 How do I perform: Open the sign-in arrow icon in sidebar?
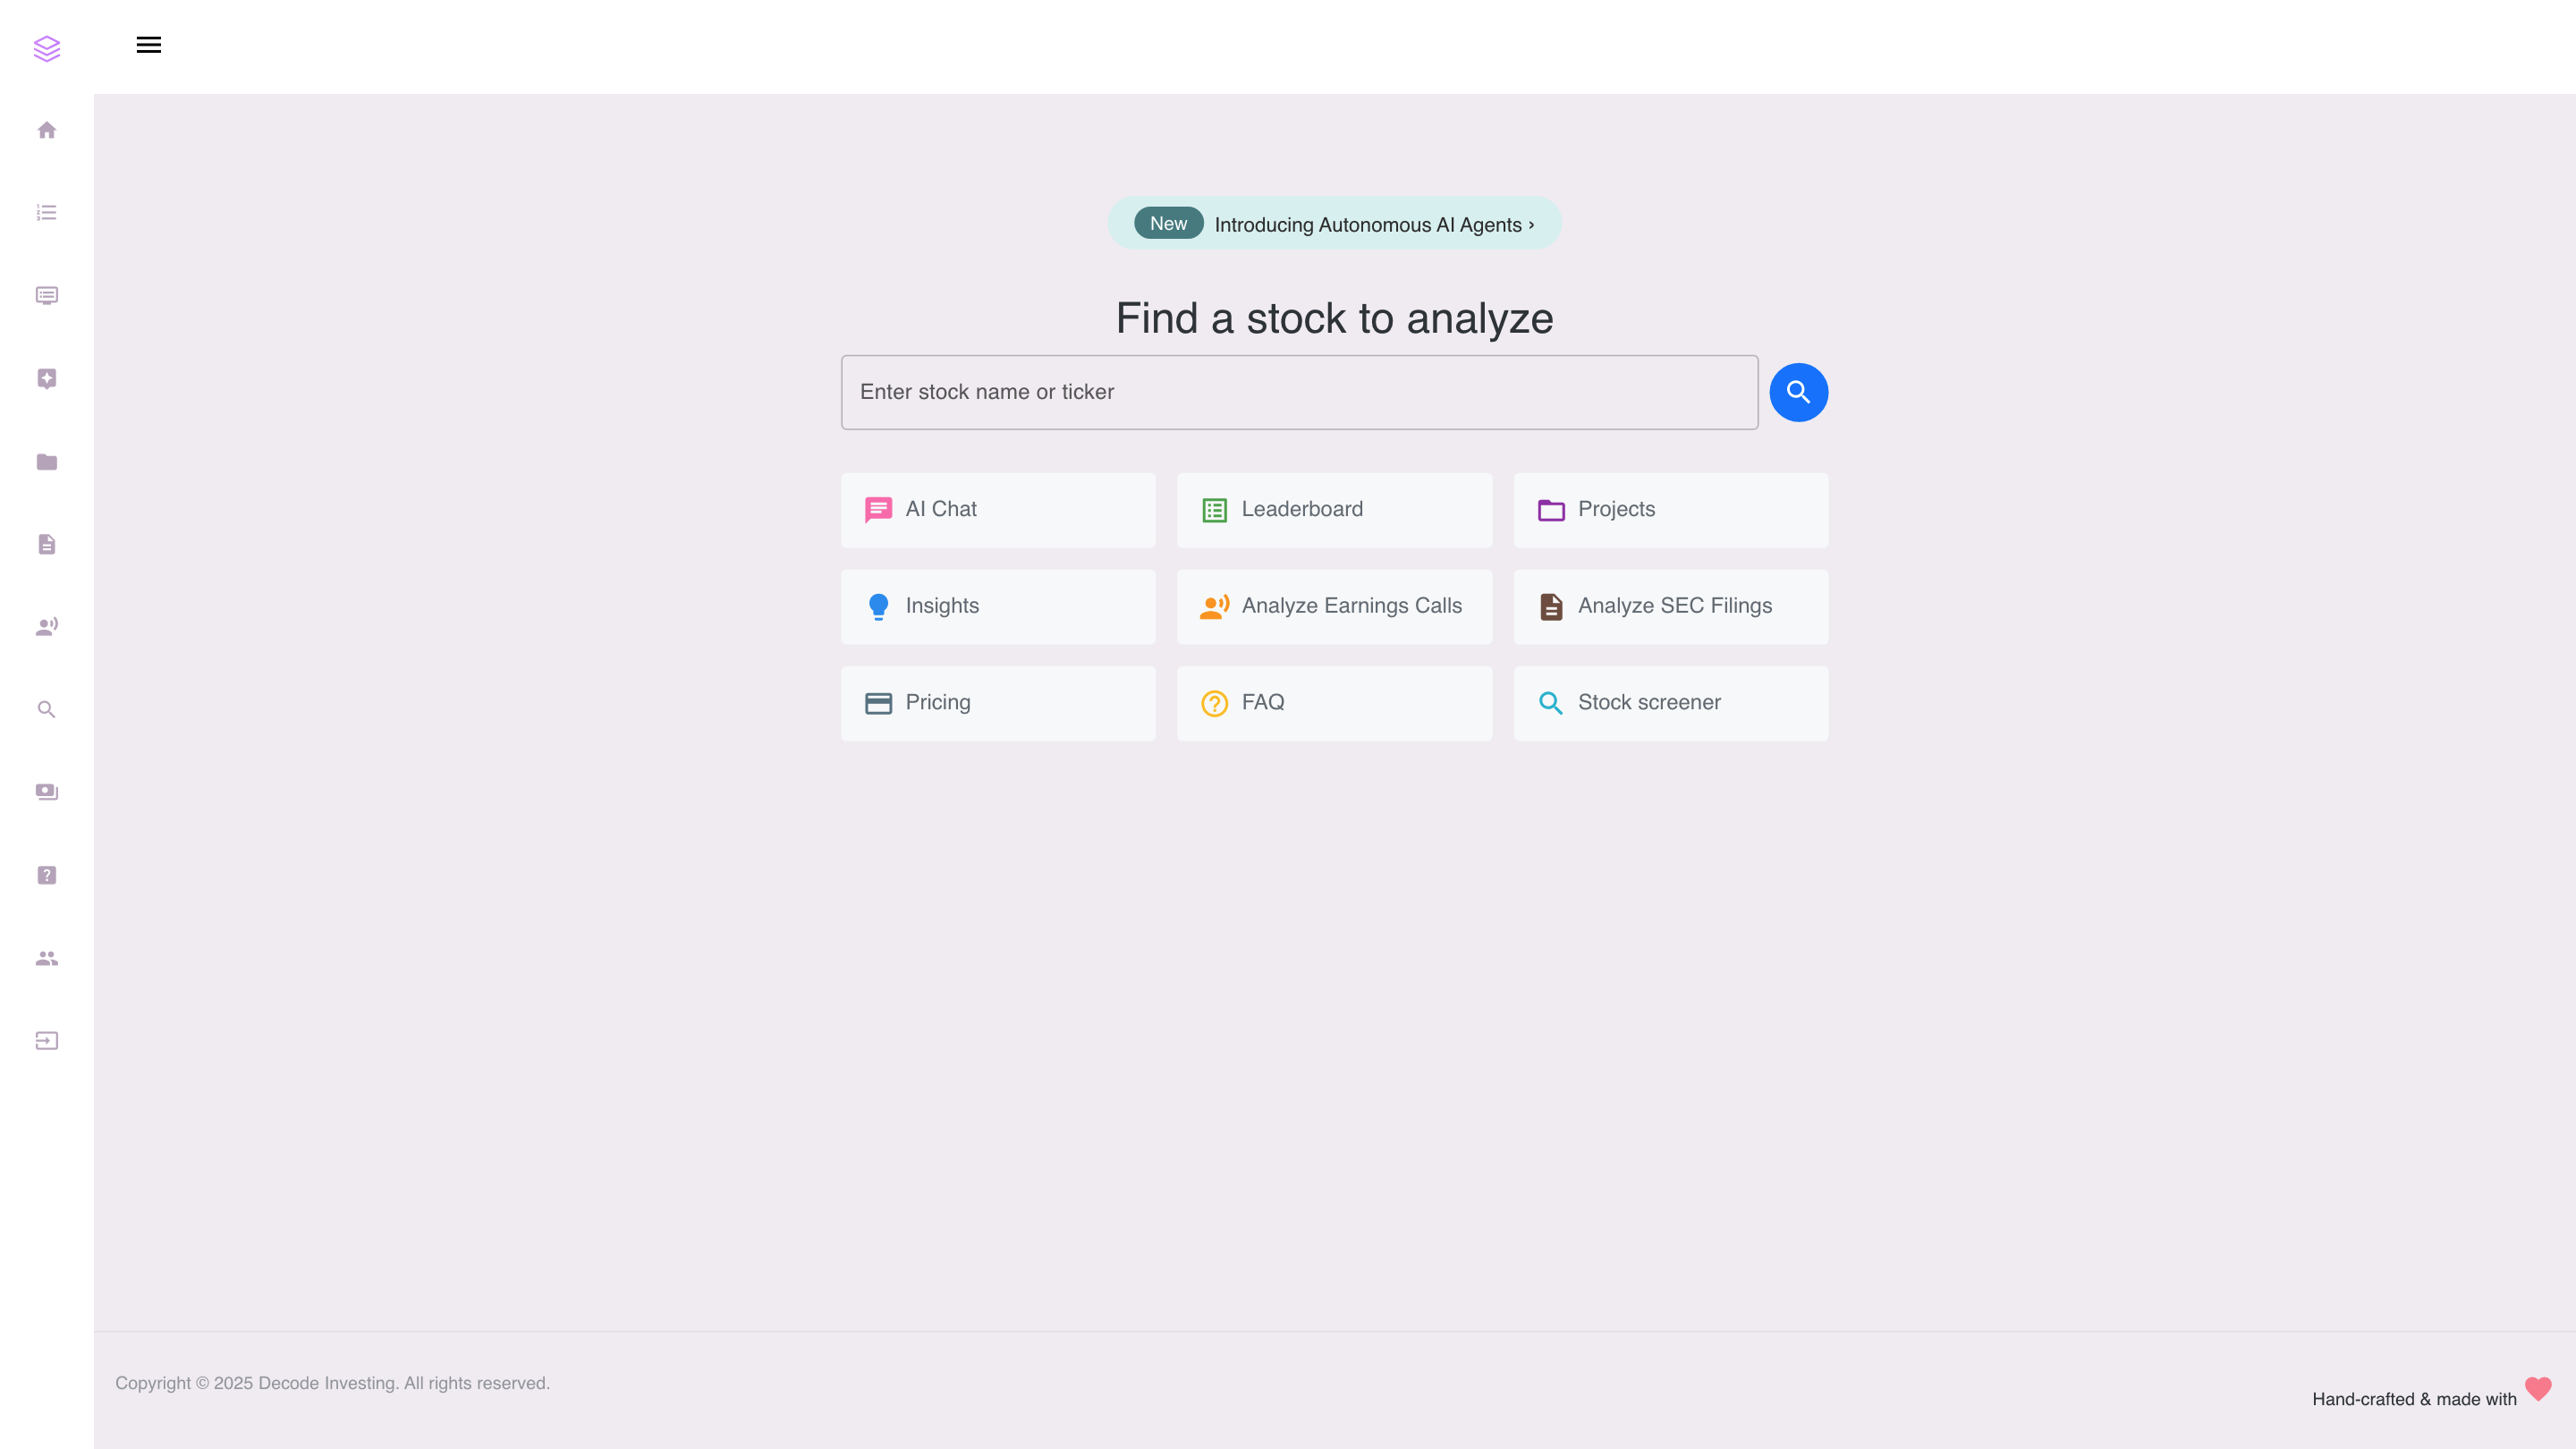click(46, 1040)
